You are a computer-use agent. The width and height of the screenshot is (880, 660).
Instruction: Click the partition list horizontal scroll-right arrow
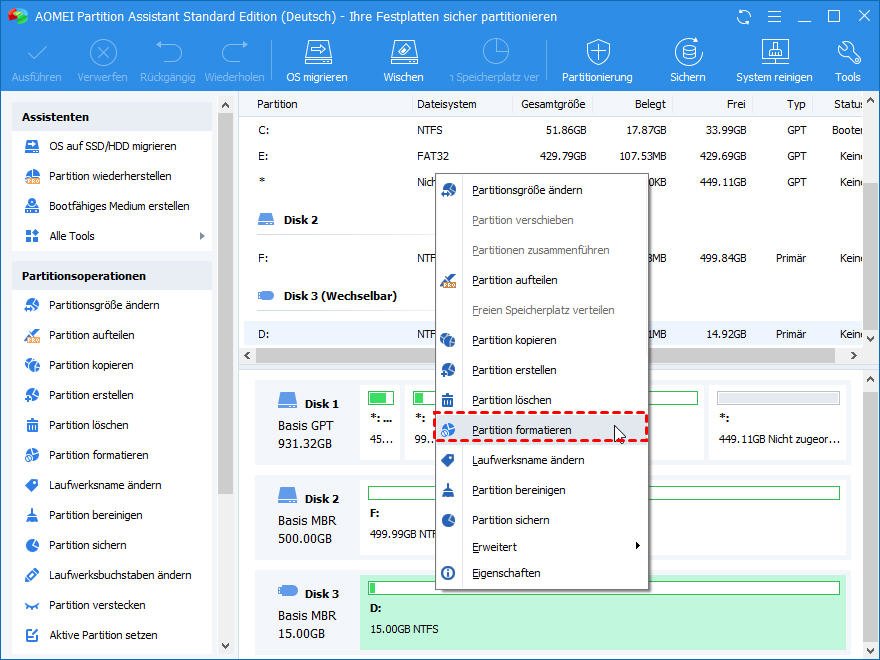coord(854,356)
